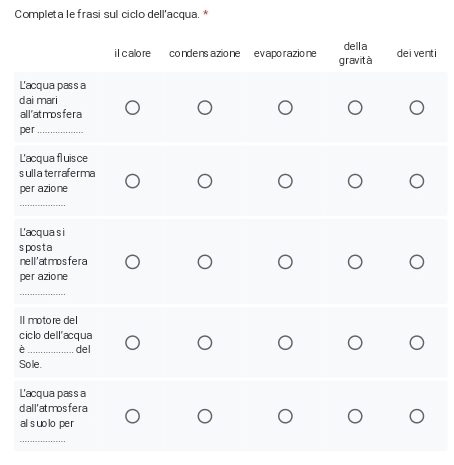Select 'evaporazione' for 'L'acqua passa dai mari' row
The height and width of the screenshot is (465, 454).
coord(285,108)
